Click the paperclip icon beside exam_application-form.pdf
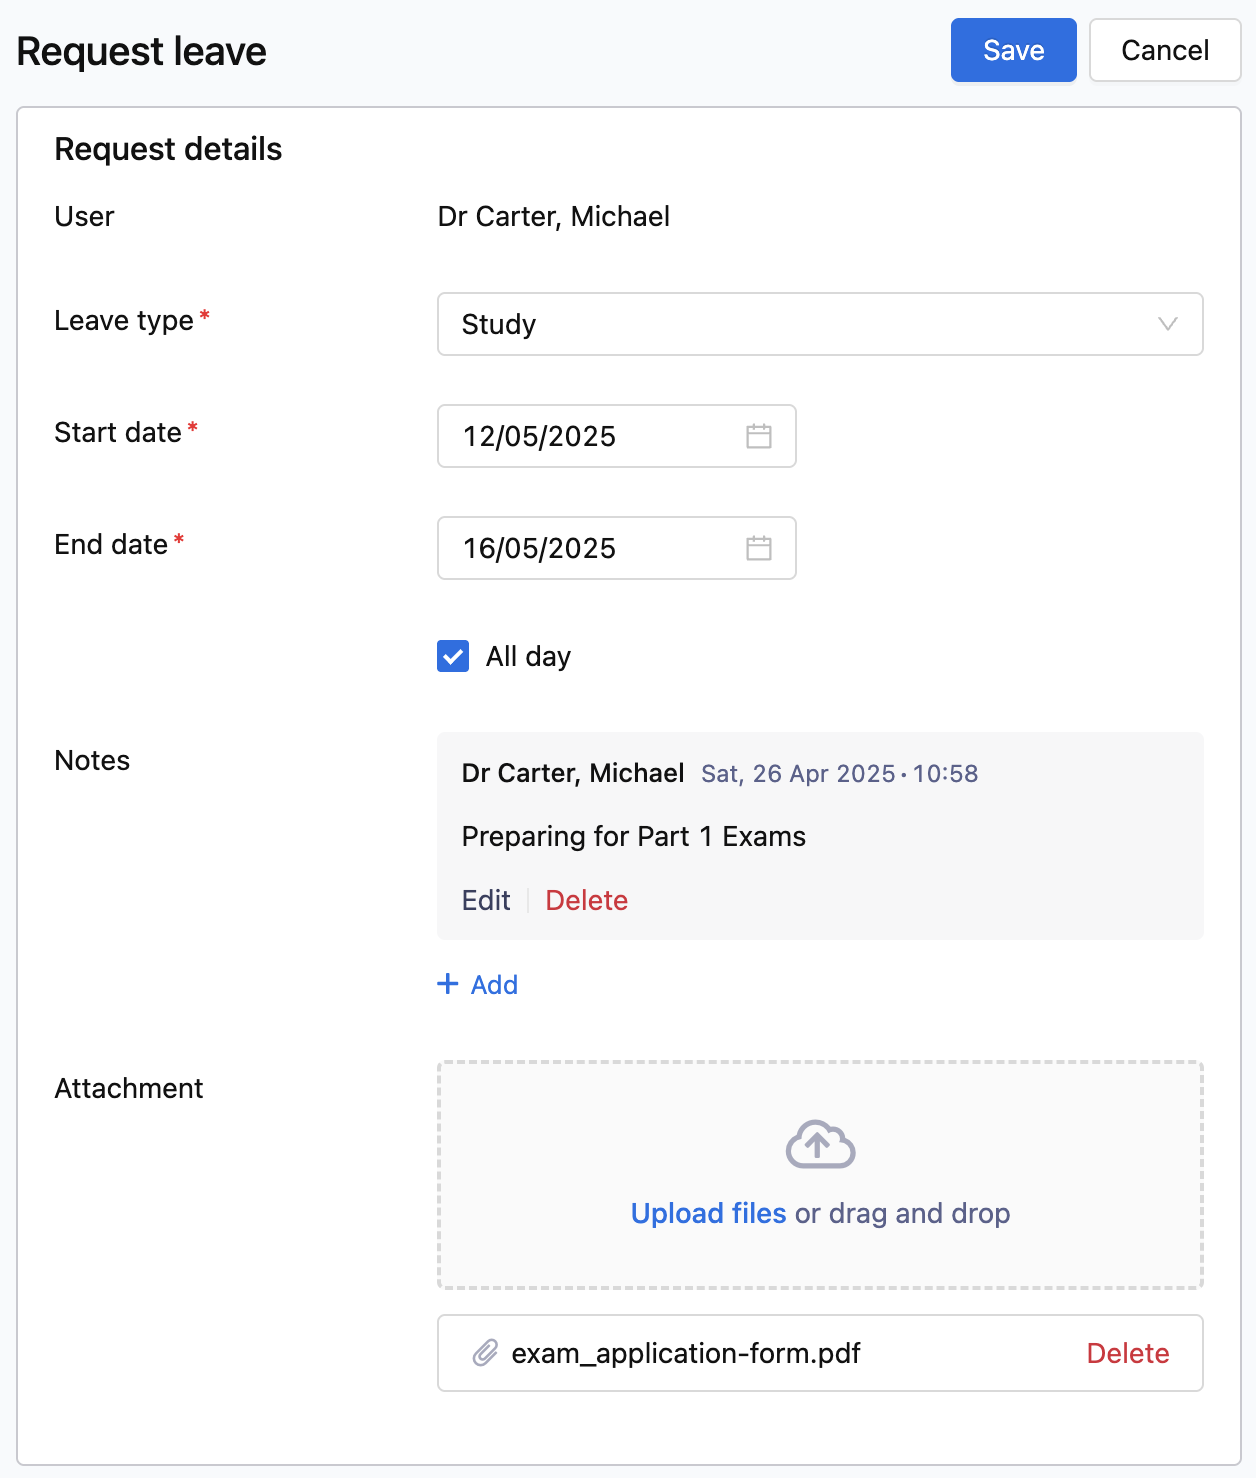The height and width of the screenshot is (1478, 1256). [485, 1353]
